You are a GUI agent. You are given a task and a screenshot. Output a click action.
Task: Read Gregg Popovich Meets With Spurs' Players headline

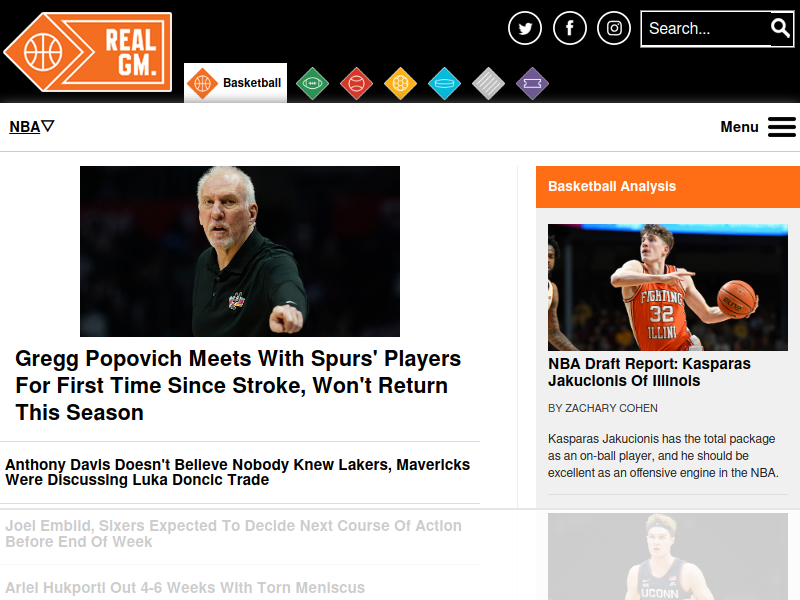tap(238, 385)
